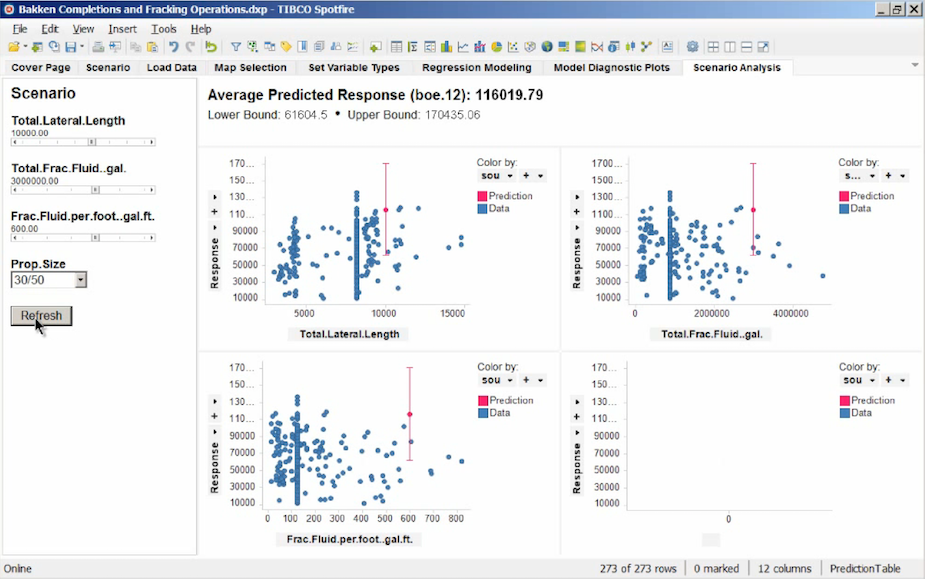Click the green reset arrow icon

click(211, 47)
